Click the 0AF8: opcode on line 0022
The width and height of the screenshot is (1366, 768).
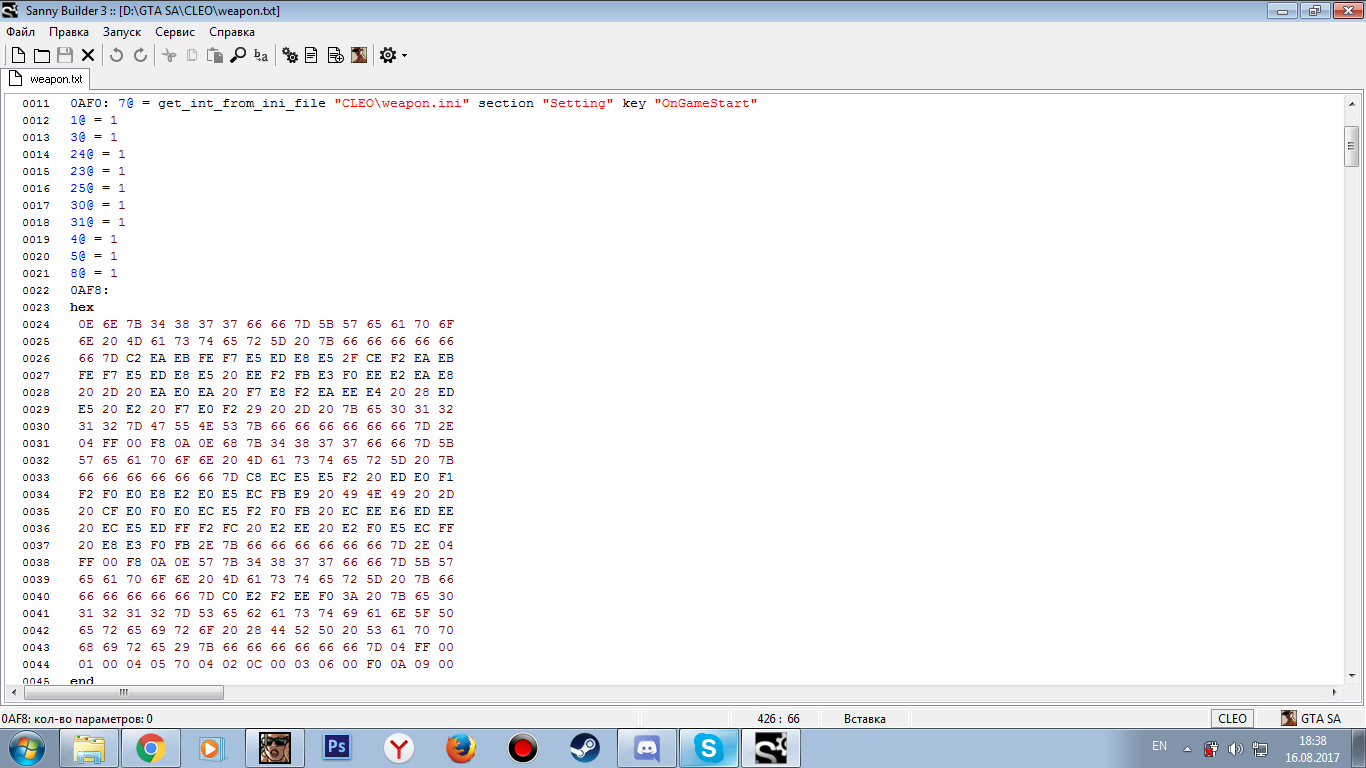(x=90, y=290)
